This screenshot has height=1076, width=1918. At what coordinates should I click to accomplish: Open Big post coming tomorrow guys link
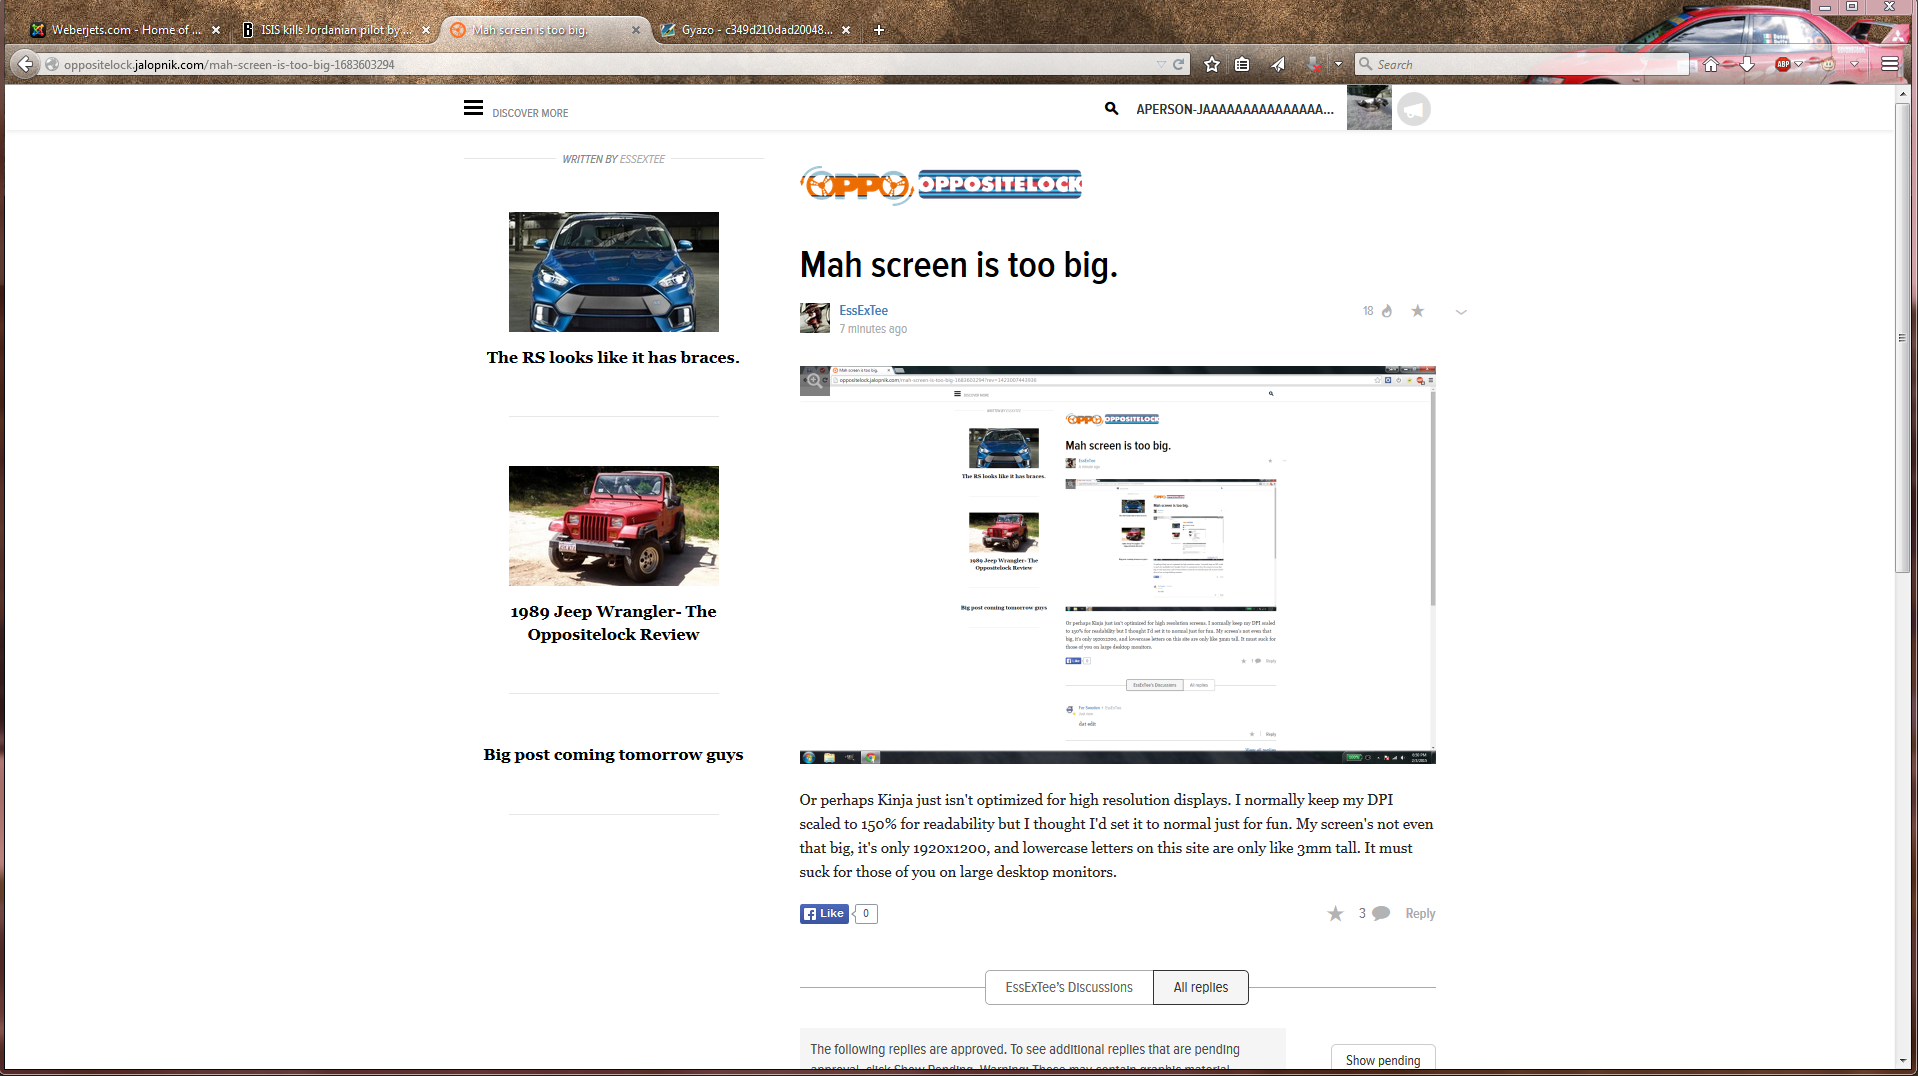click(613, 754)
